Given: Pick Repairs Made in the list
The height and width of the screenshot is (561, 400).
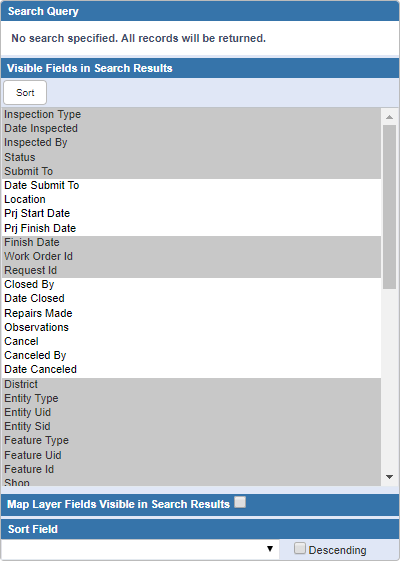Looking at the screenshot, I should (191, 313).
